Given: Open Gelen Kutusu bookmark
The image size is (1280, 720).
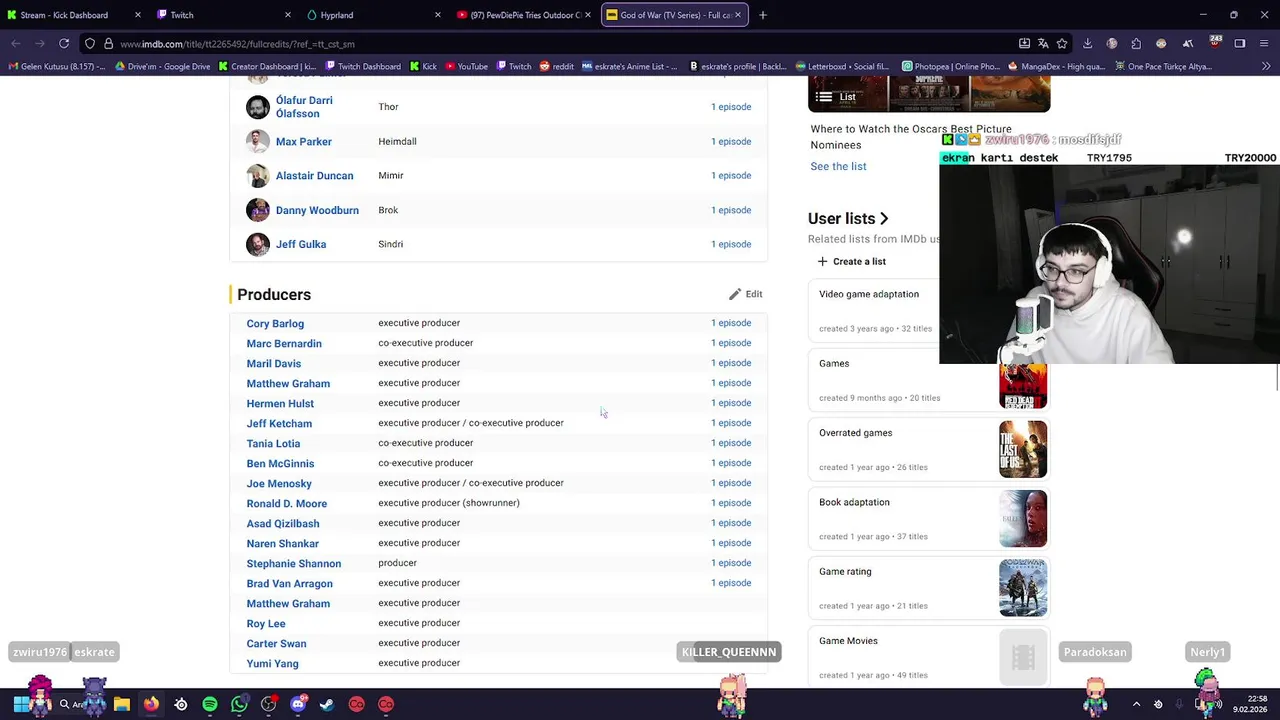Looking at the screenshot, I should point(56,66).
